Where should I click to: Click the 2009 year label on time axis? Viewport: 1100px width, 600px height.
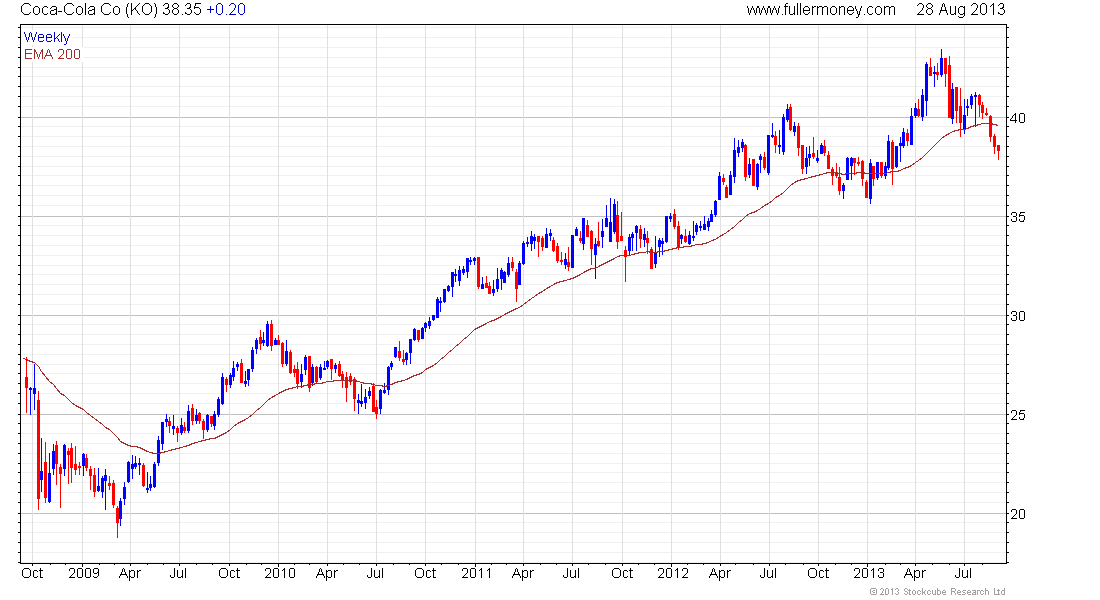coord(83,573)
